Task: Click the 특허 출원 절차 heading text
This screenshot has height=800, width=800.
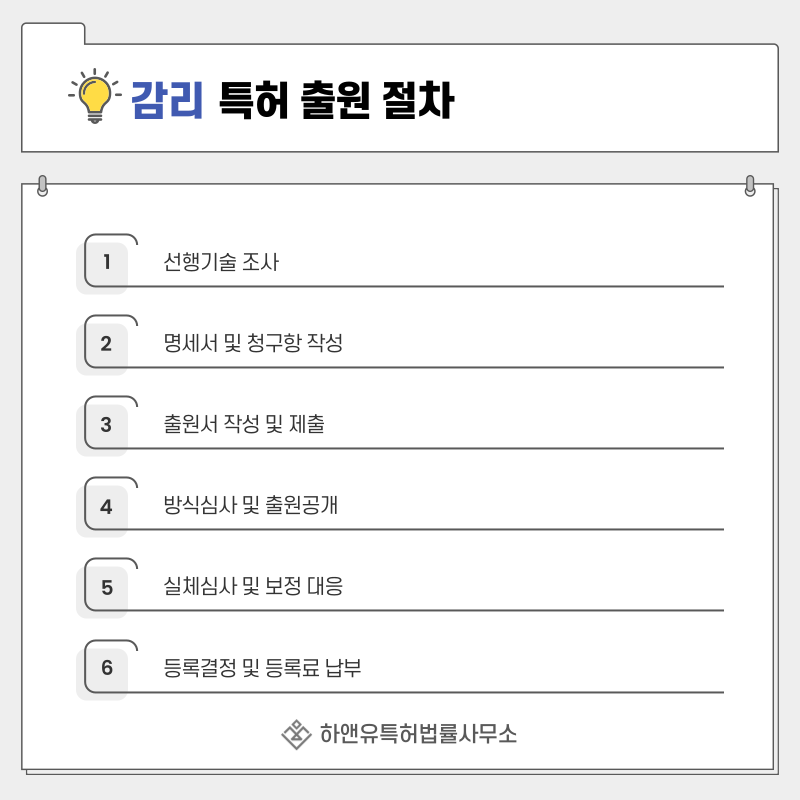Action: pos(336,100)
